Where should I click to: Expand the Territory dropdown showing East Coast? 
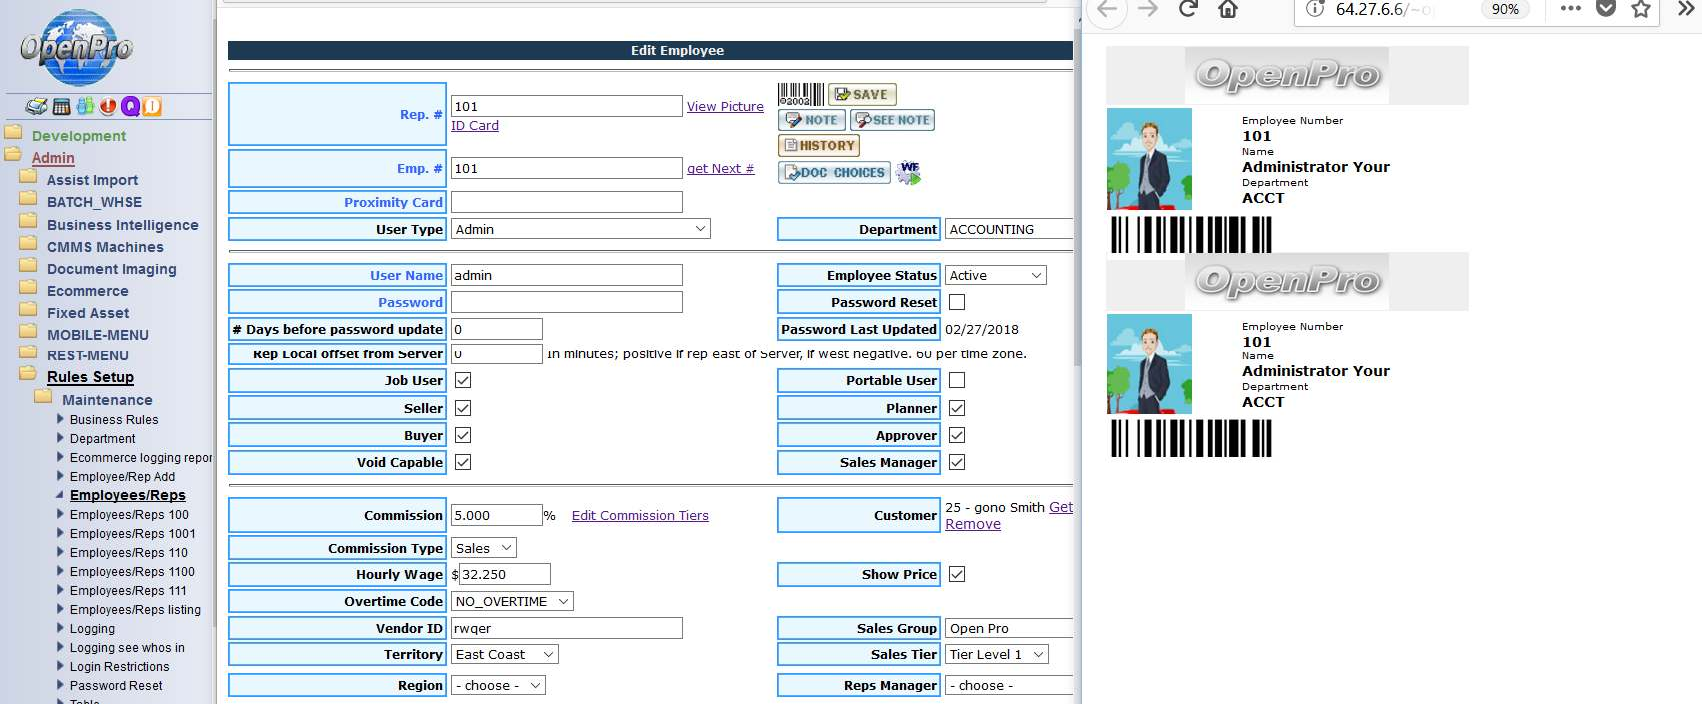[x=504, y=654]
